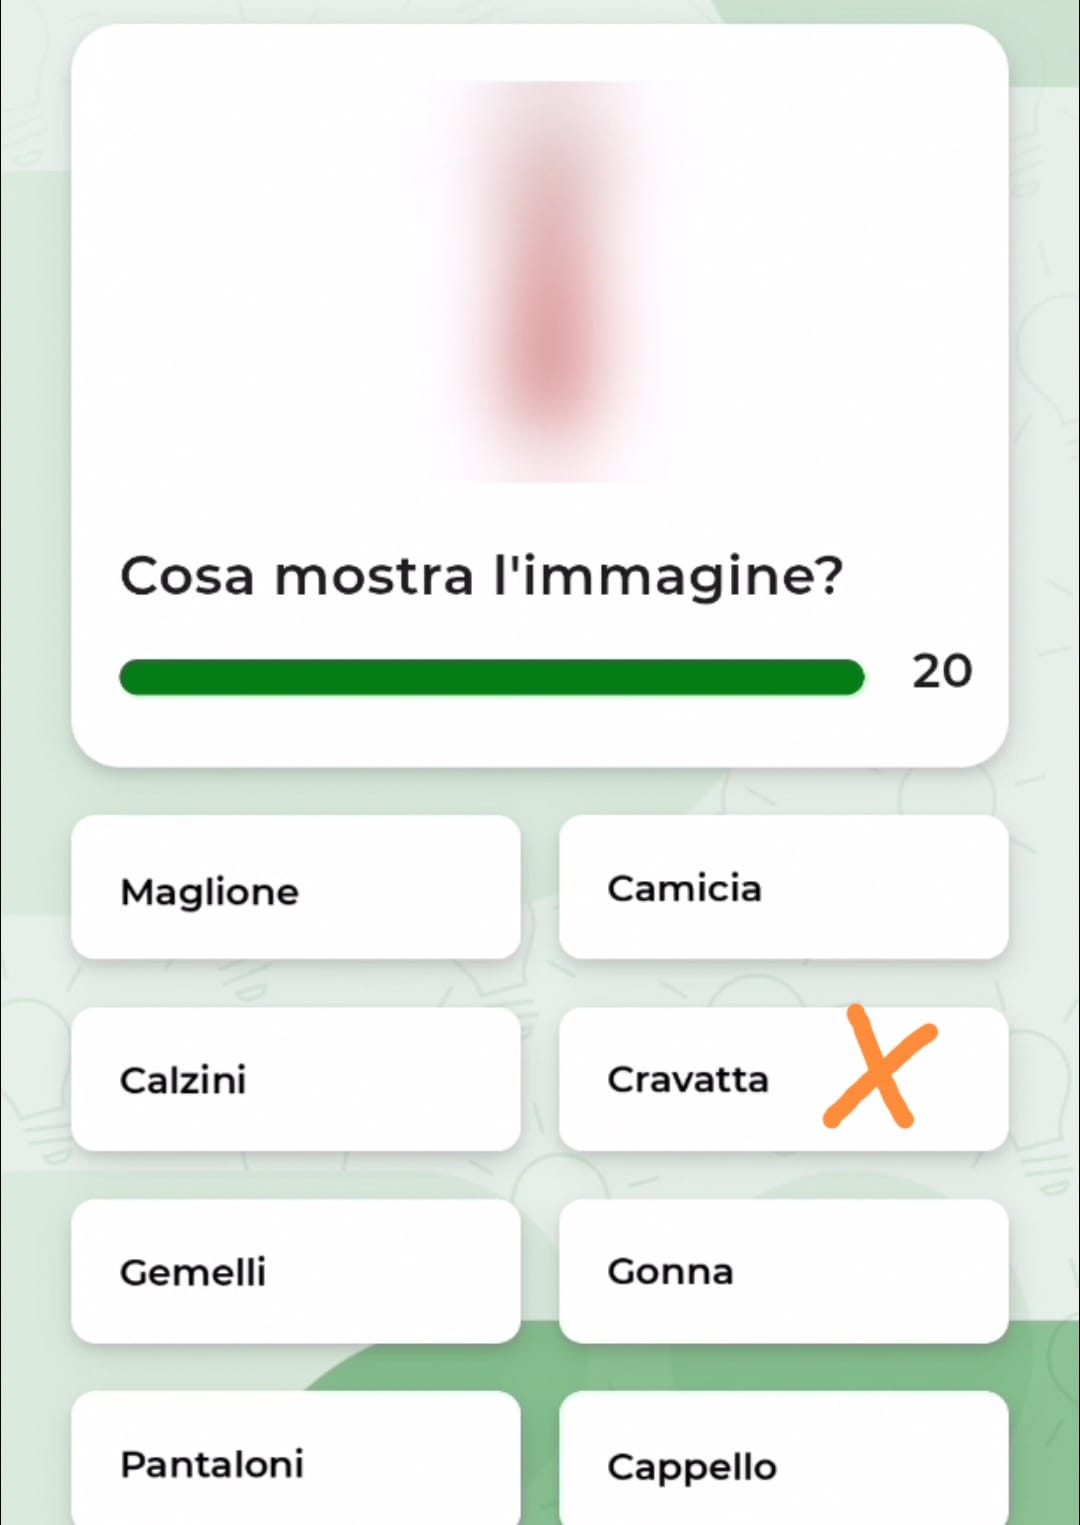Viewport: 1080px width, 1525px height.
Task: Select the Maglione answer
Action: pos(296,888)
